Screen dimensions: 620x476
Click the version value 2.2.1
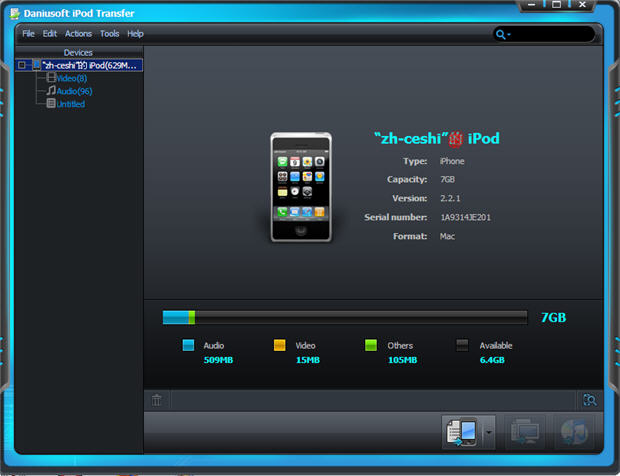click(450, 198)
